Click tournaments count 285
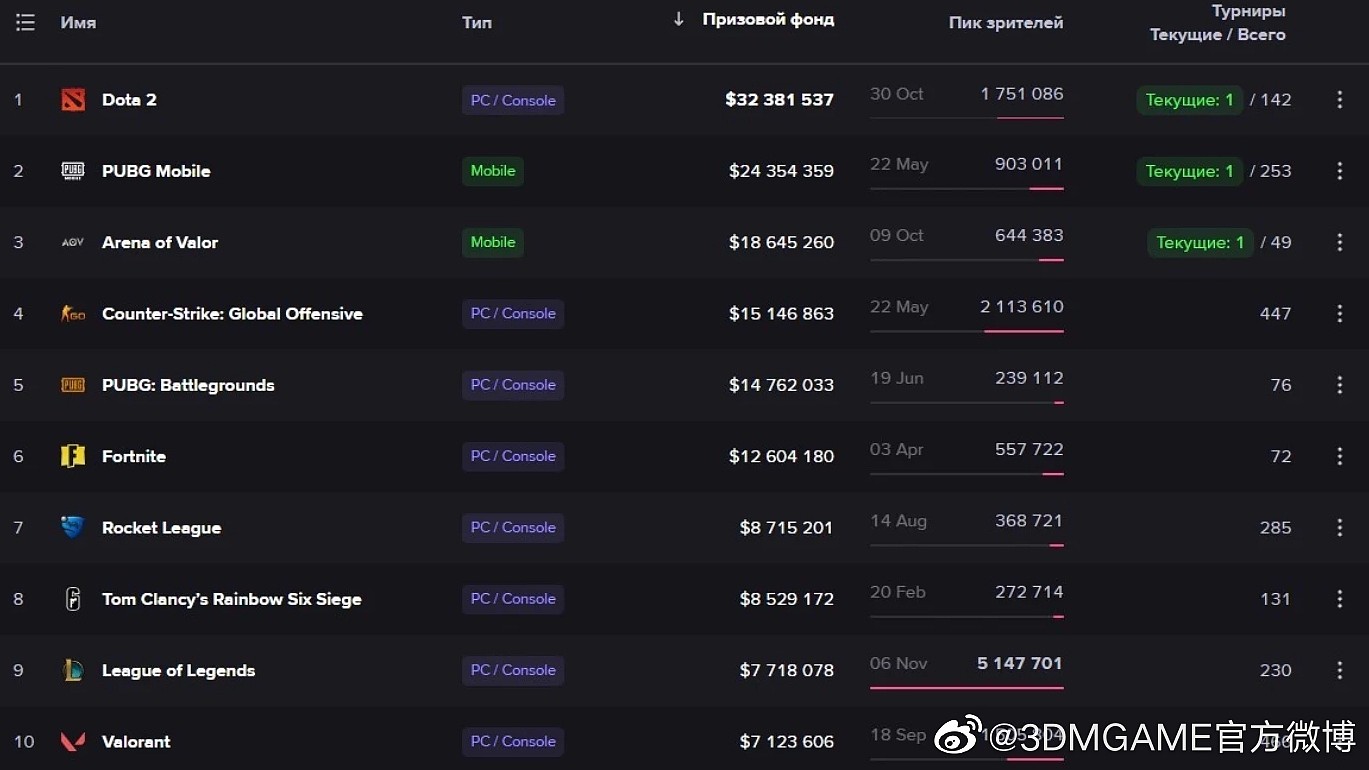Image resolution: width=1369 pixels, height=770 pixels. point(1276,528)
